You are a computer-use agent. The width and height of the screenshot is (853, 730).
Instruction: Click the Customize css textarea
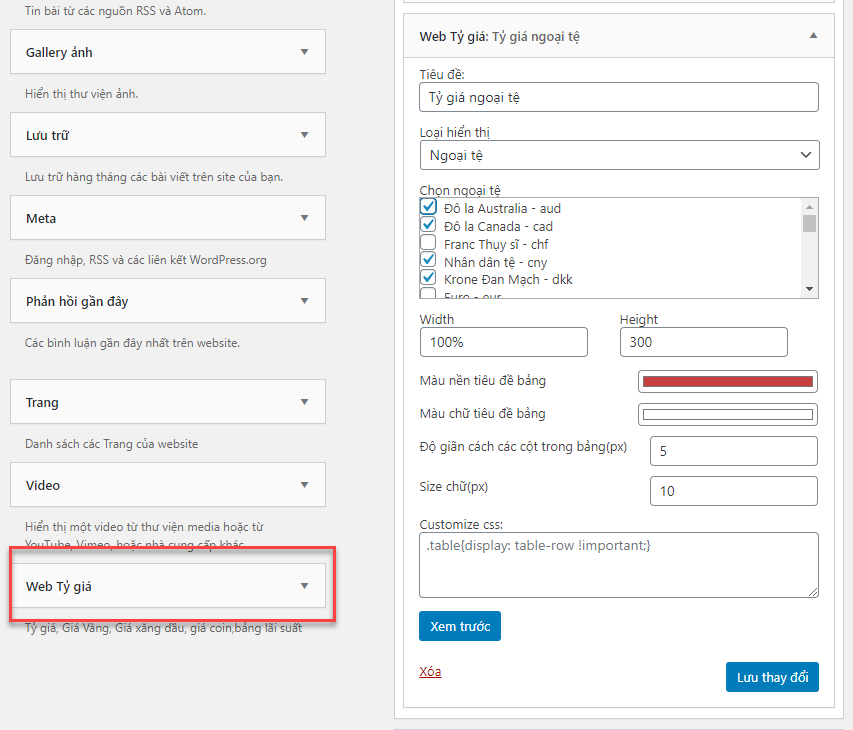pyautogui.click(x=619, y=565)
